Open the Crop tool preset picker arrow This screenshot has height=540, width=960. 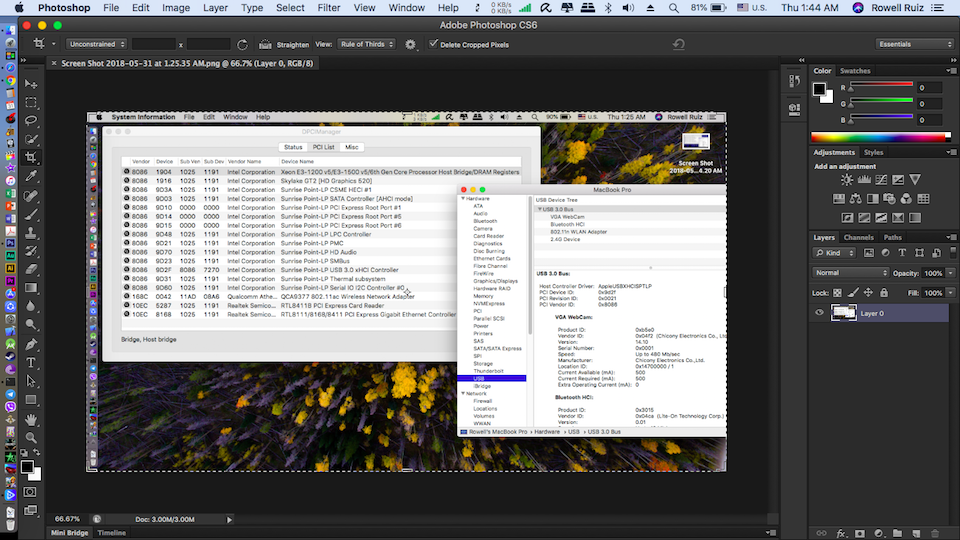[53, 44]
